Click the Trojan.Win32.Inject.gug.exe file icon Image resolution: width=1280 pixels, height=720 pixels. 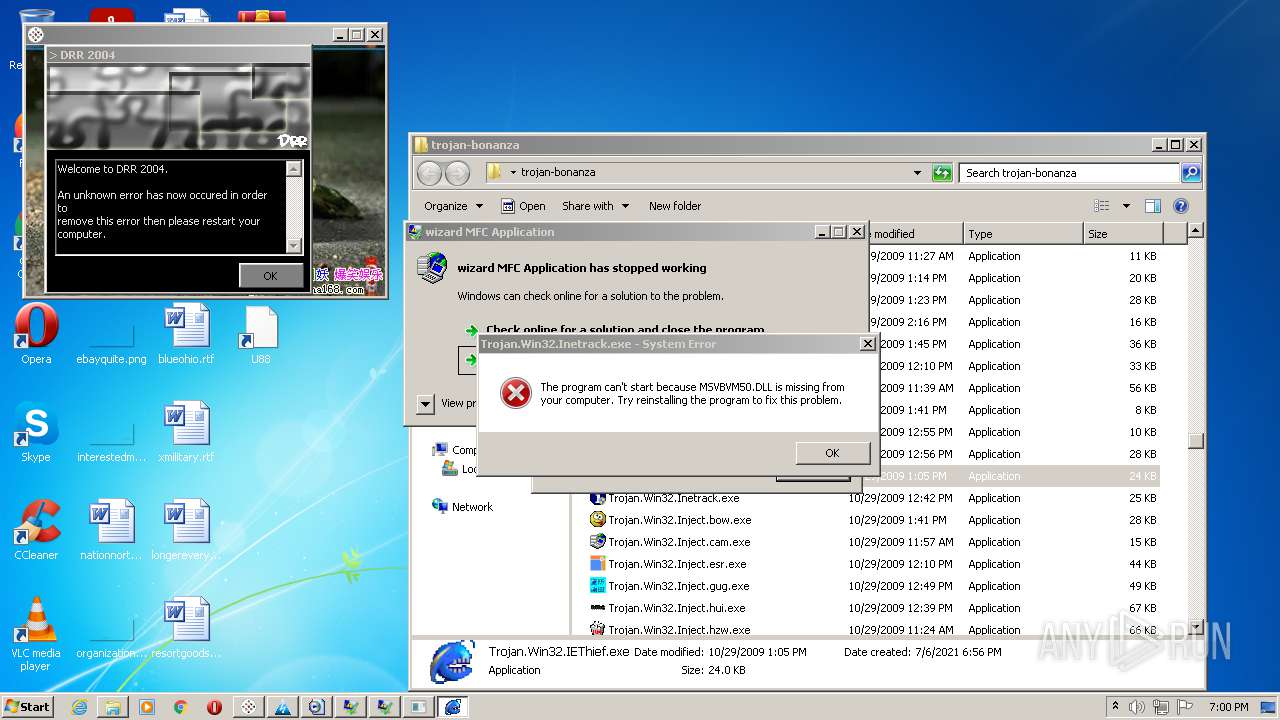coord(598,586)
